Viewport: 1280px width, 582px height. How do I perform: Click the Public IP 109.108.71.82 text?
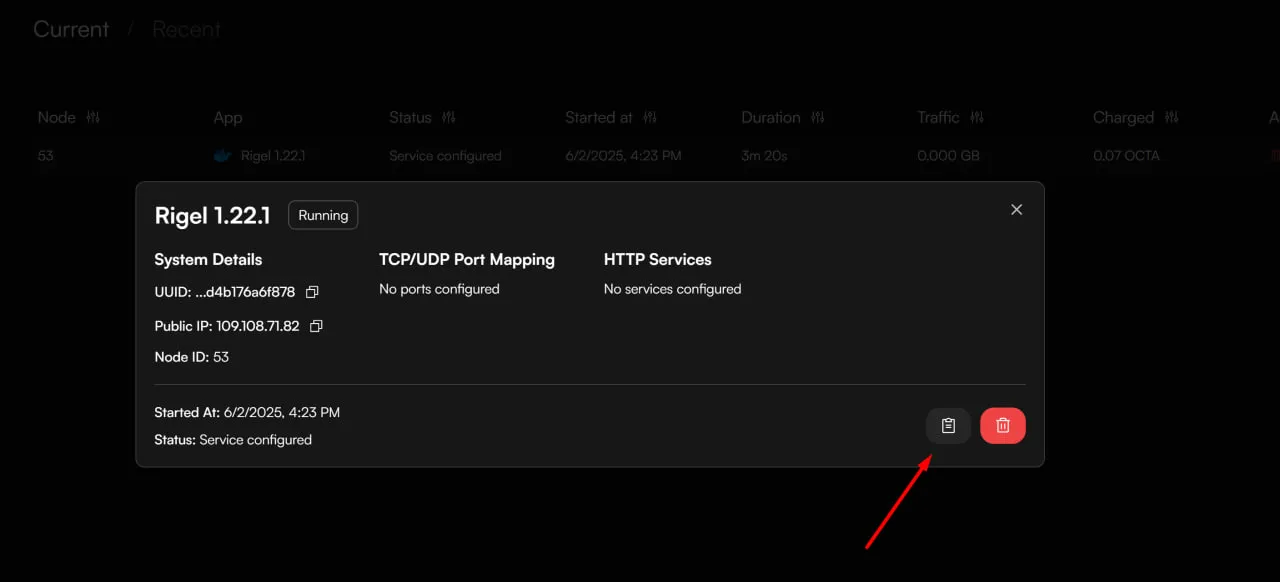pos(227,326)
